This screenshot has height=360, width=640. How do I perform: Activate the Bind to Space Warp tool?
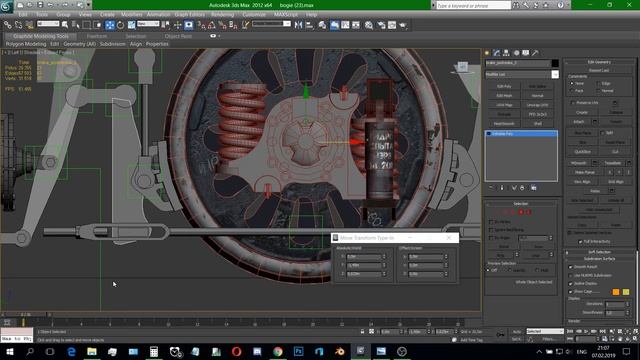(29, 25)
